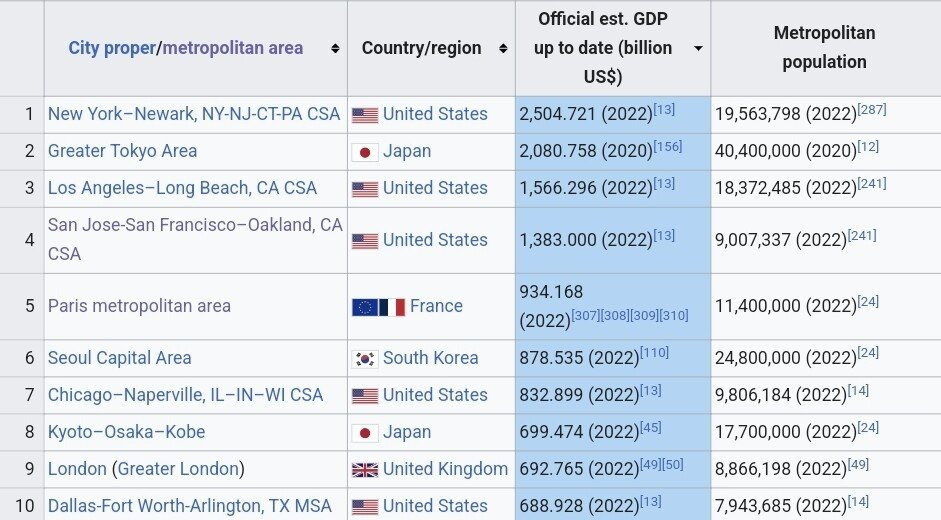Open citation 156 for Tokyo GDP
The image size is (941, 520).
(x=667, y=146)
